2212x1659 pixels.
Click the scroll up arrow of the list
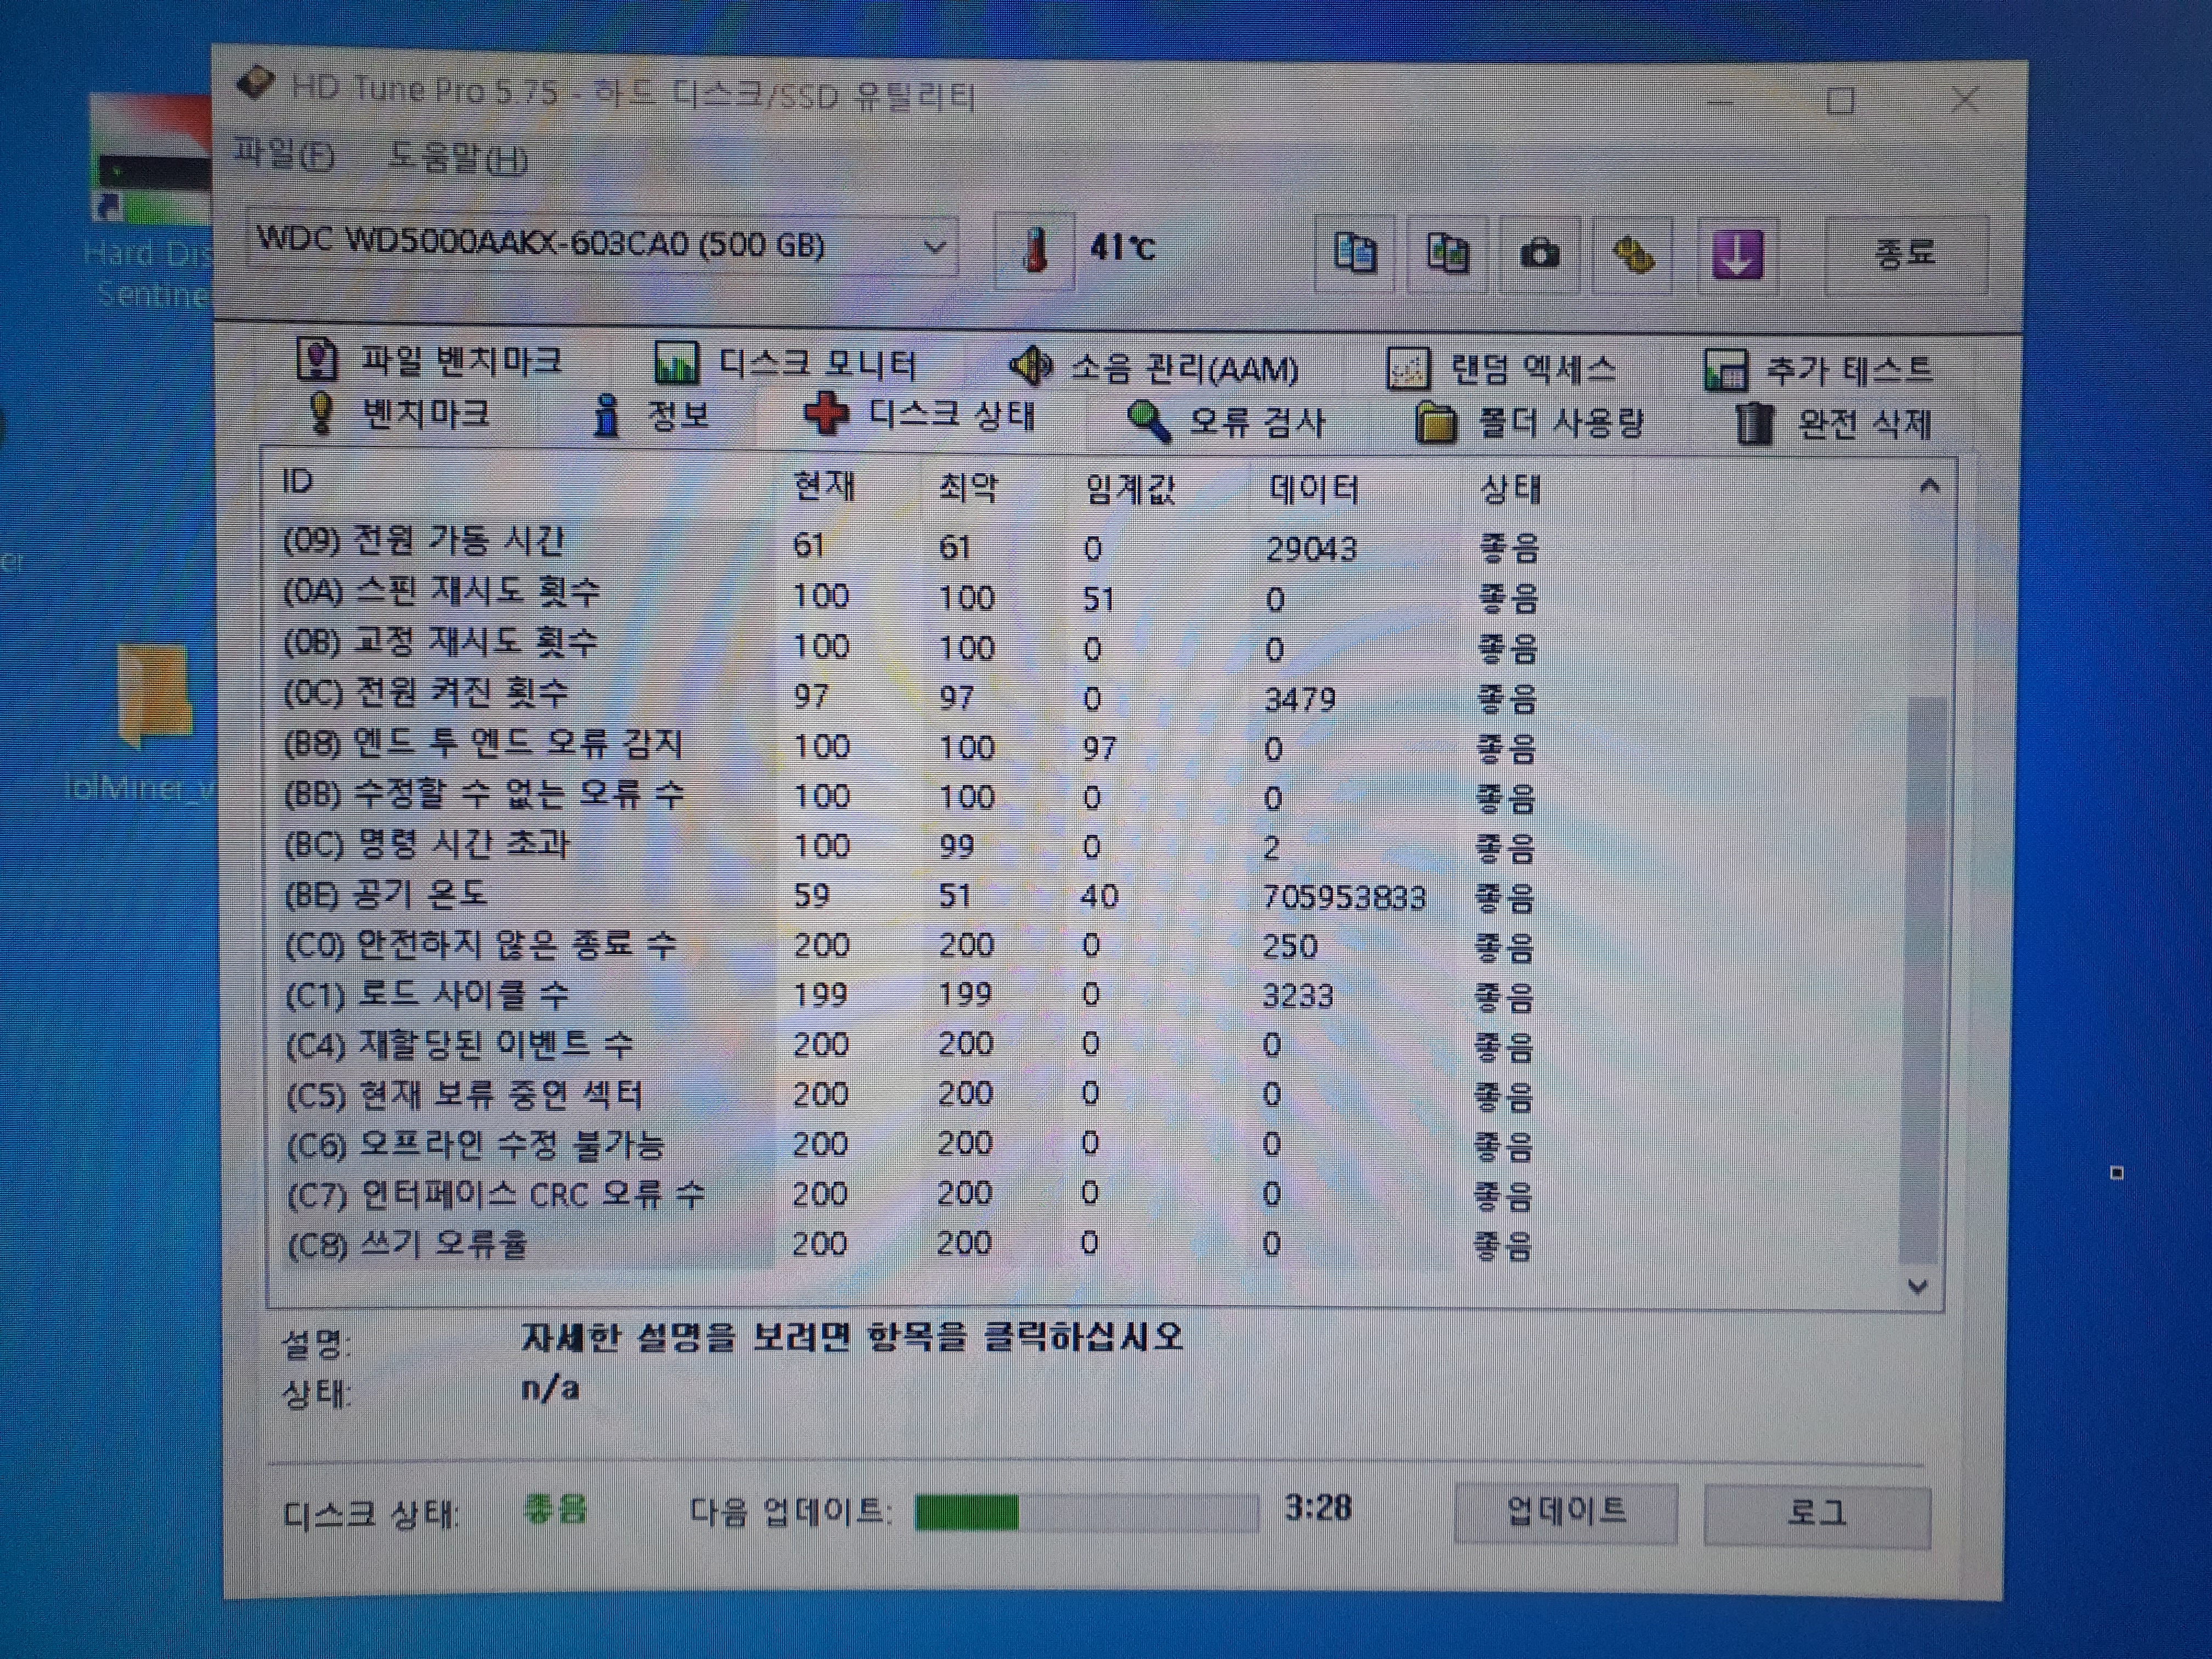pos(1929,487)
